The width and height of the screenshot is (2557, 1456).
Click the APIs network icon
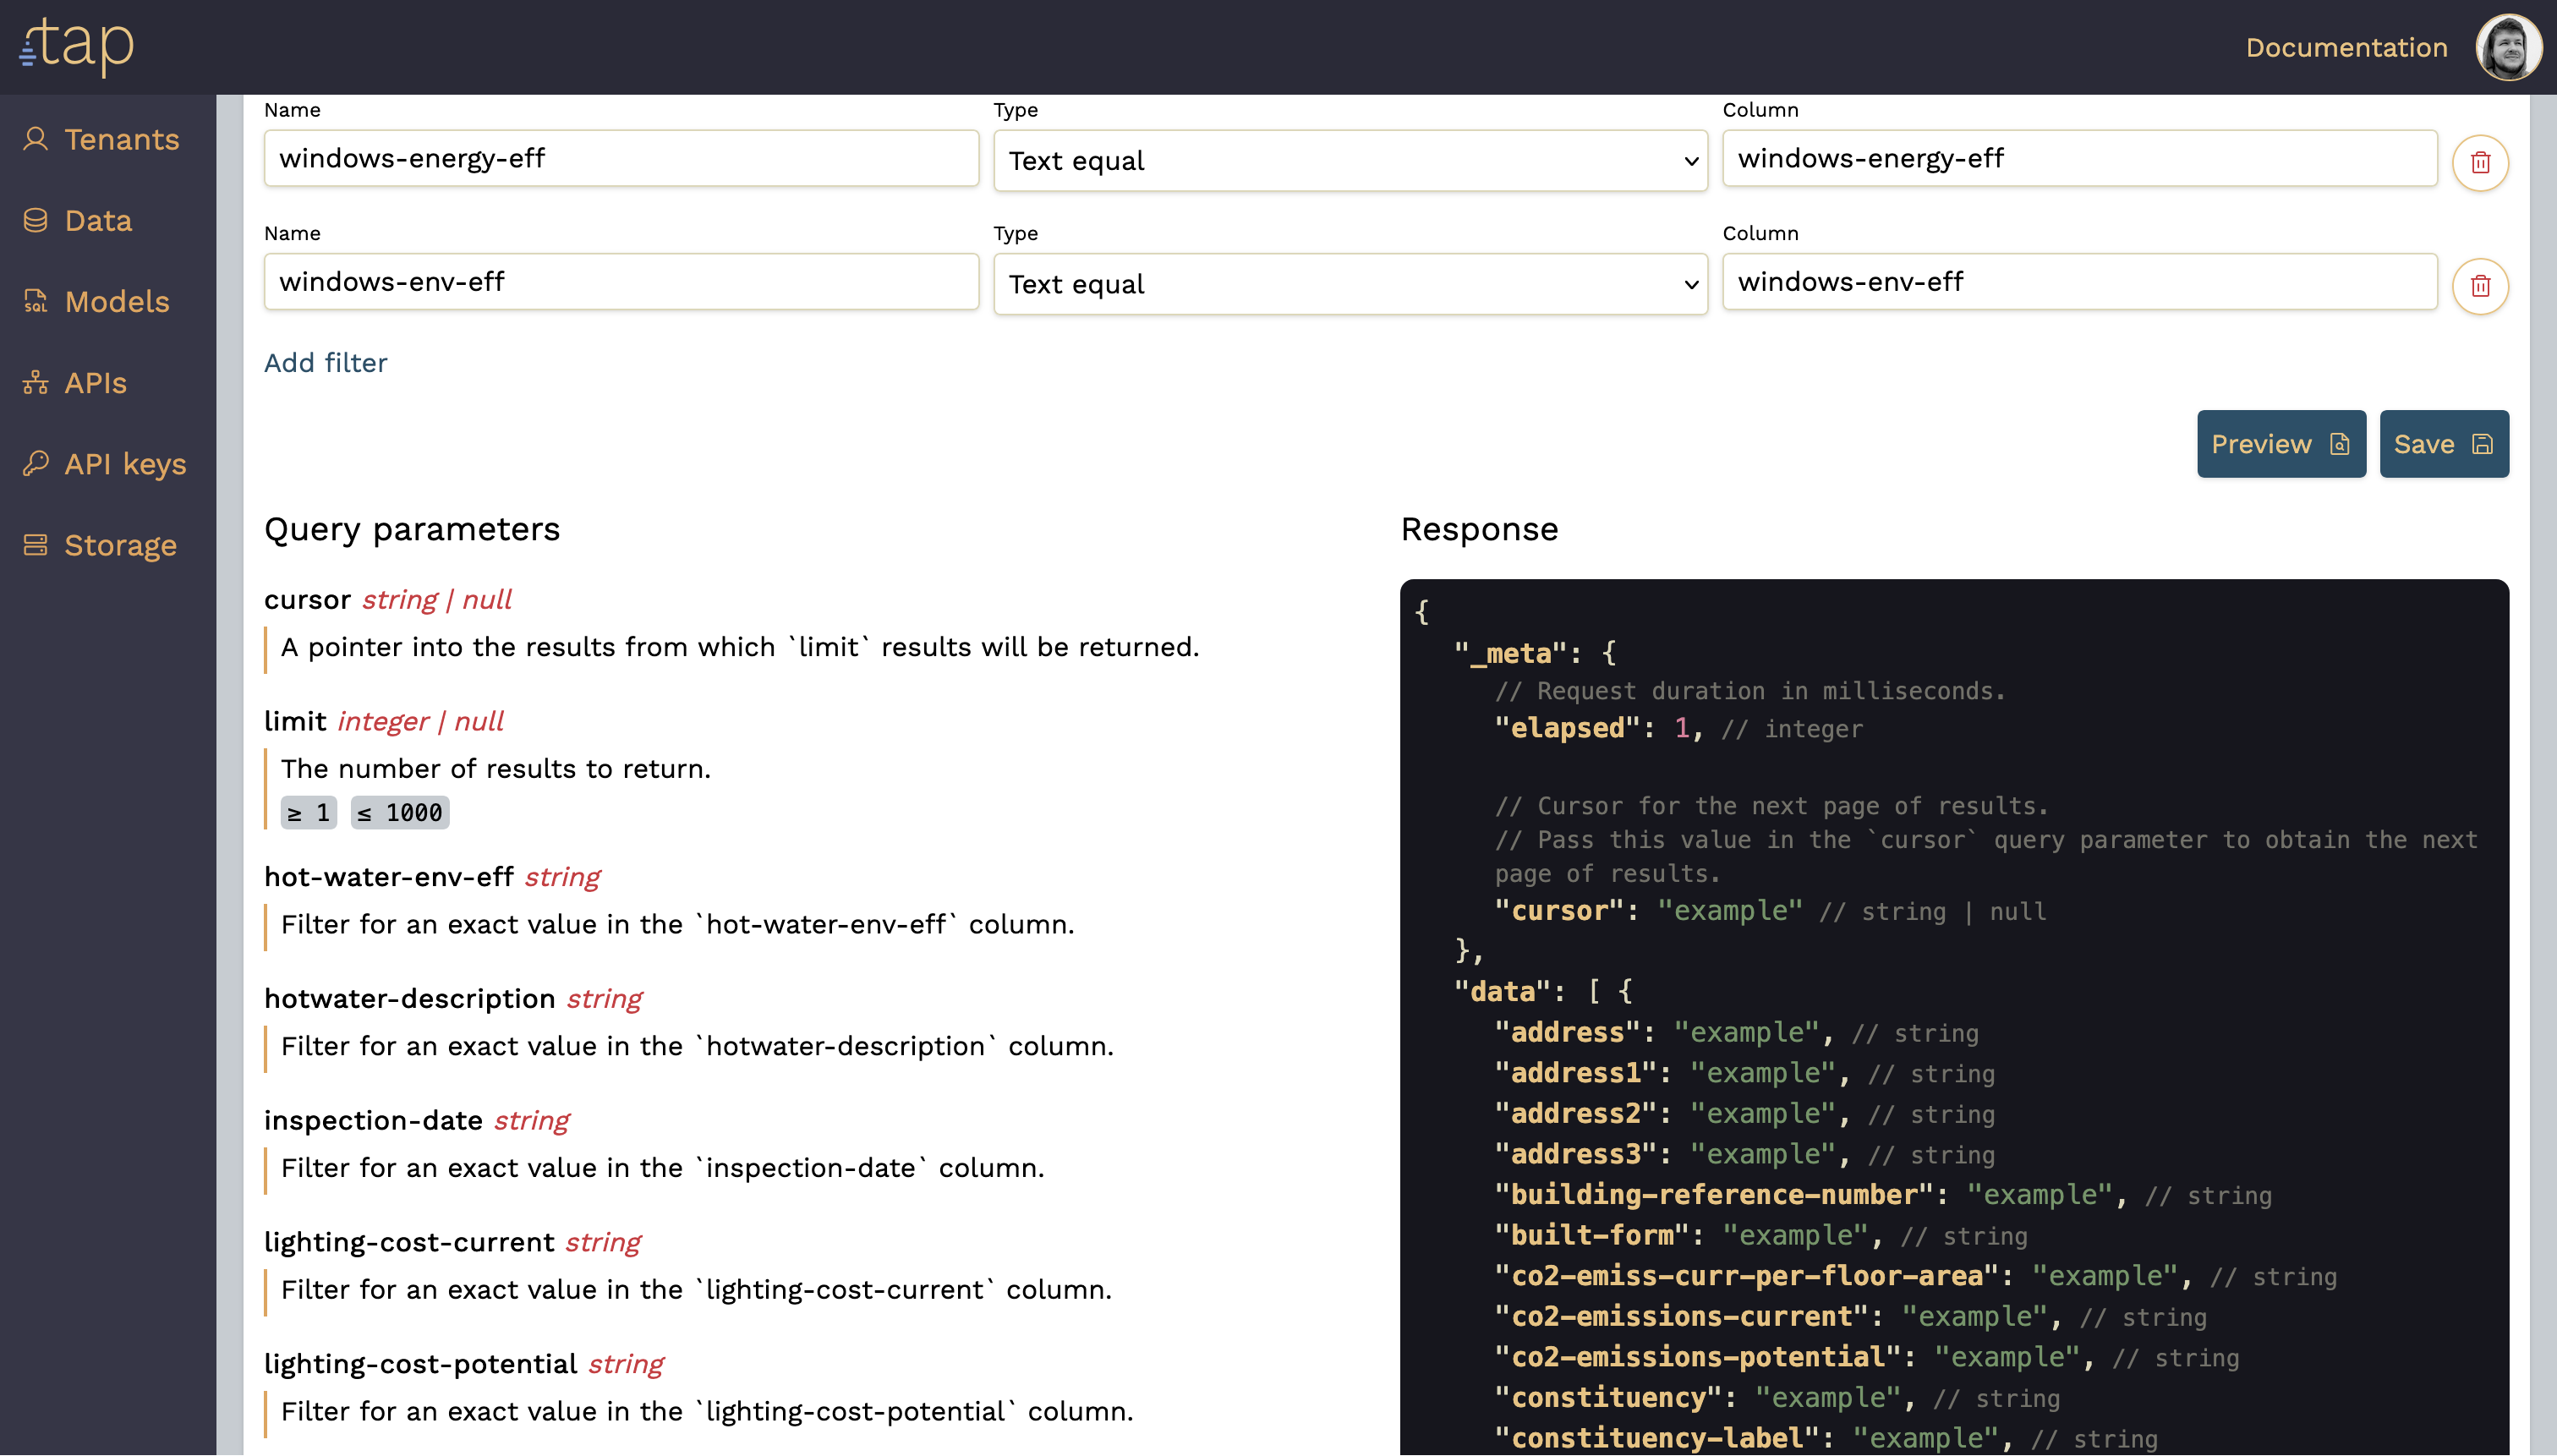36,383
